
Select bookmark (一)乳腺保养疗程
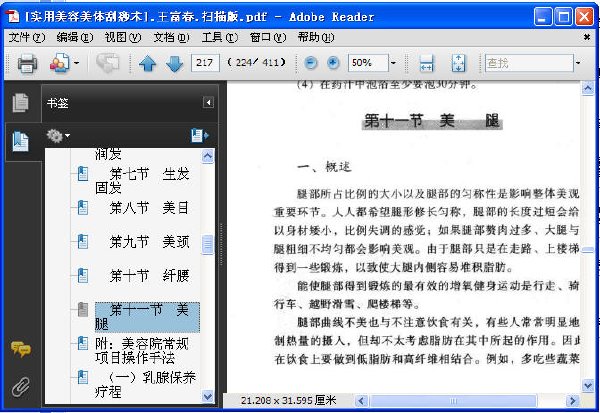pos(145,384)
